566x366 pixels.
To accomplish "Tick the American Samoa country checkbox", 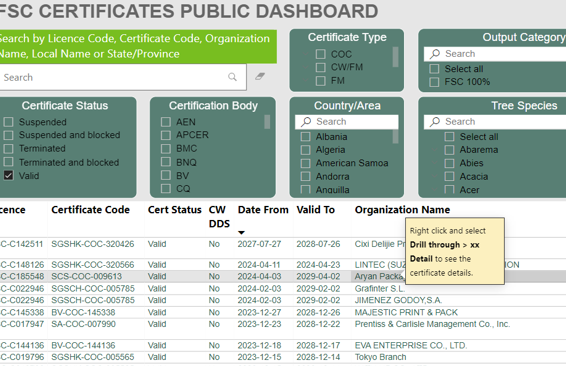I will point(305,163).
